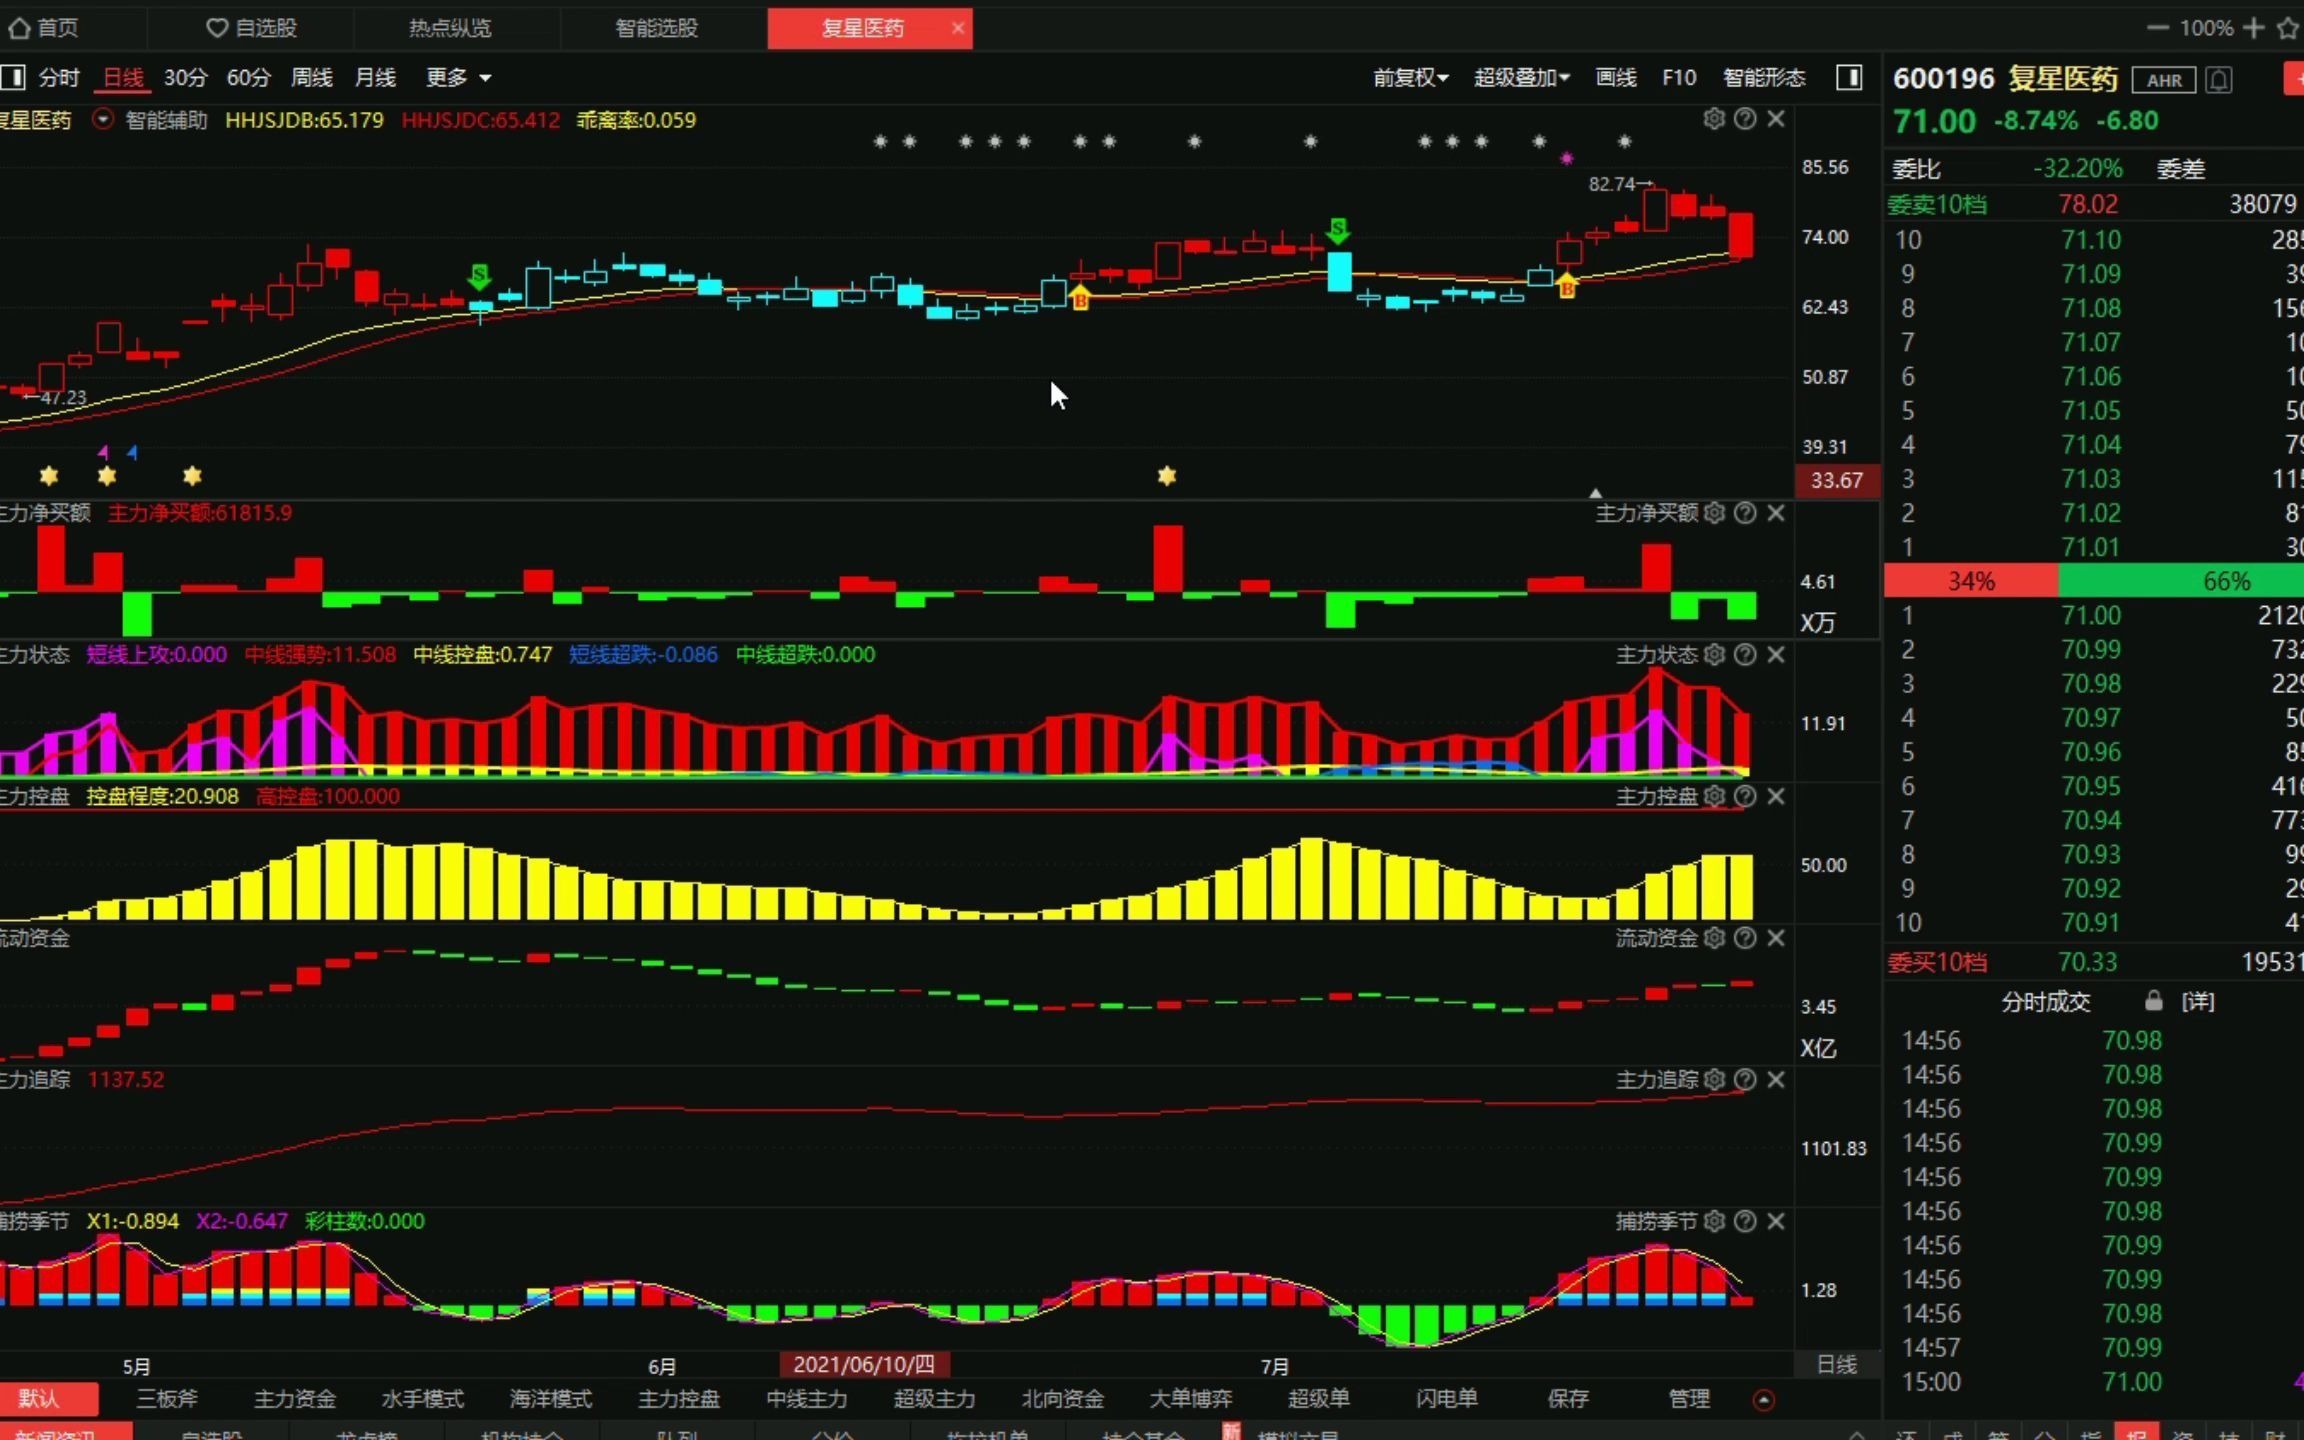Open 主力状态 panel help icon
This screenshot has height=1440, width=2304.
[1745, 654]
